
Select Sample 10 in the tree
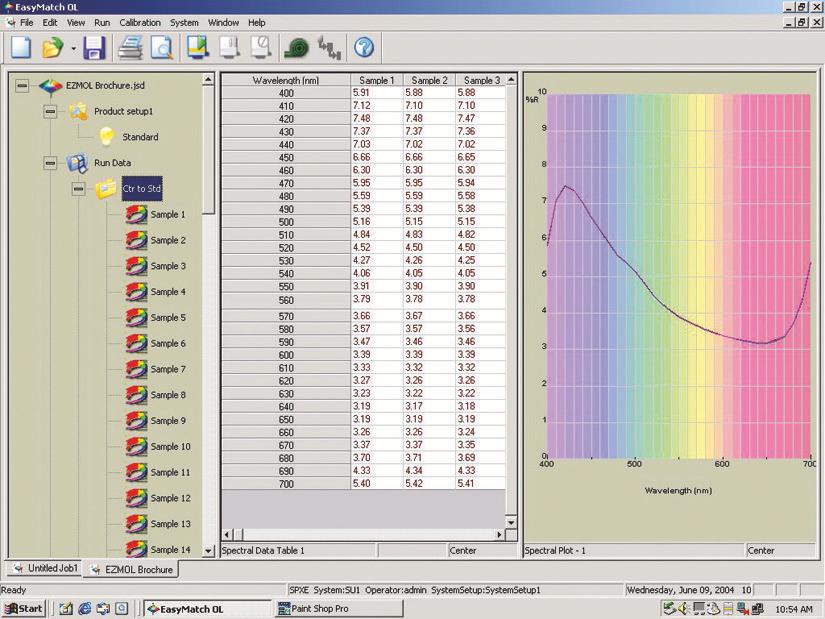[170, 447]
